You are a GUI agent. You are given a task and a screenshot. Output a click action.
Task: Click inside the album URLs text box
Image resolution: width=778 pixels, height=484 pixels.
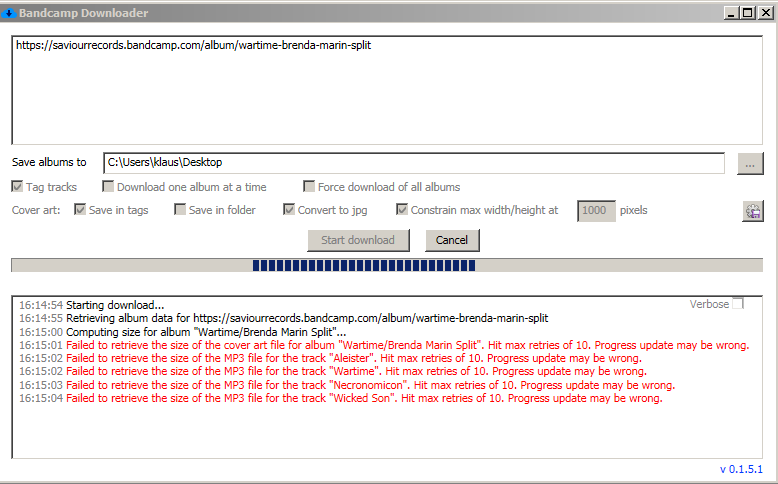(x=387, y=90)
